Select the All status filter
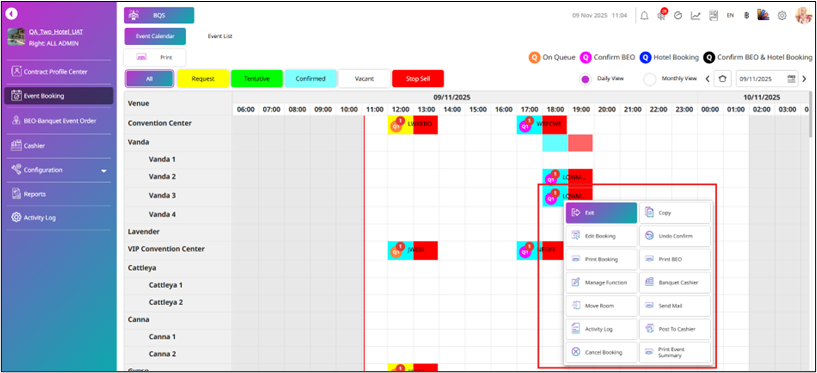Viewport: 817px width, 373px height. (x=150, y=79)
